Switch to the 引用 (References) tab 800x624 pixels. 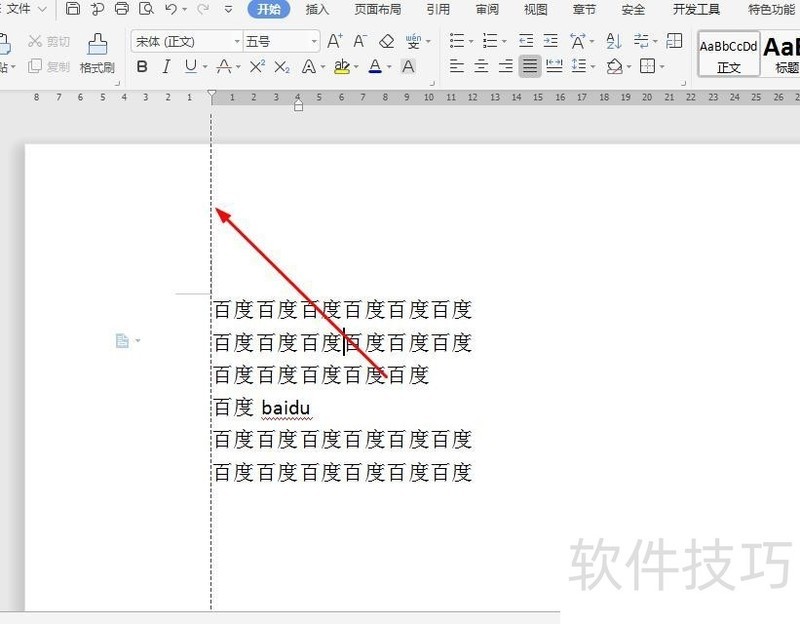coord(438,10)
